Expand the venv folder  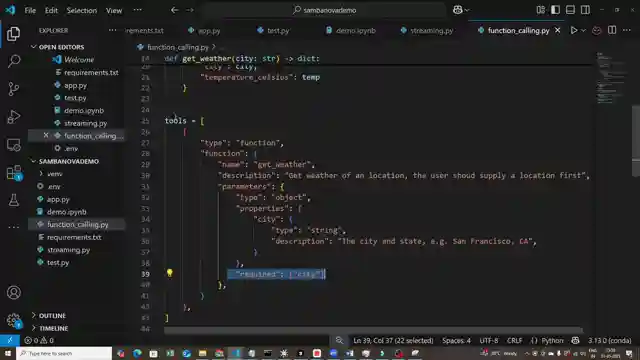click(x=54, y=174)
